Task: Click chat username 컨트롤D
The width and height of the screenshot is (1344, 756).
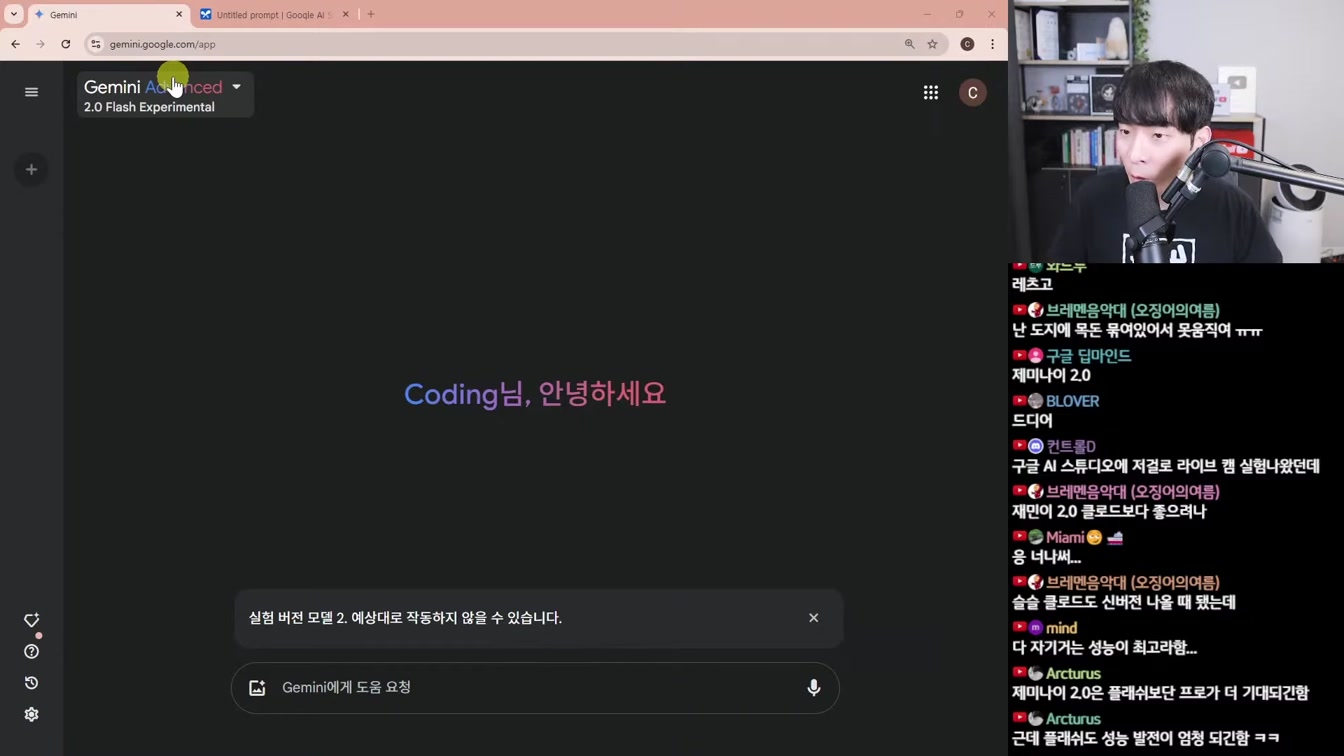Action: [1071, 446]
